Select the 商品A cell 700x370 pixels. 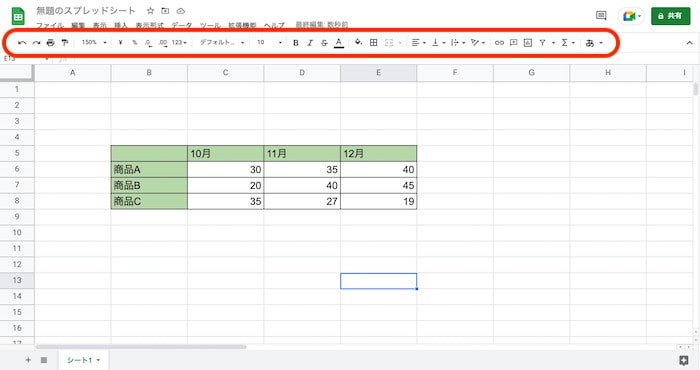[x=149, y=170]
